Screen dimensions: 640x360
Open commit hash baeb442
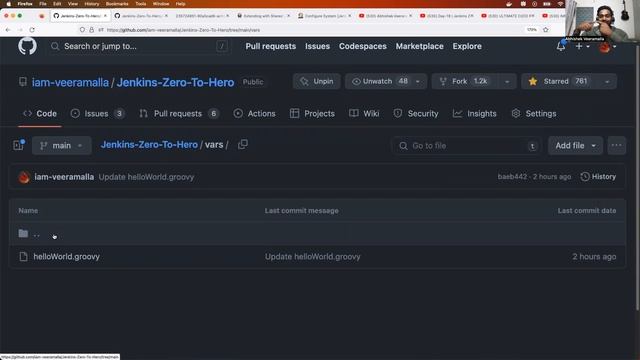point(512,177)
